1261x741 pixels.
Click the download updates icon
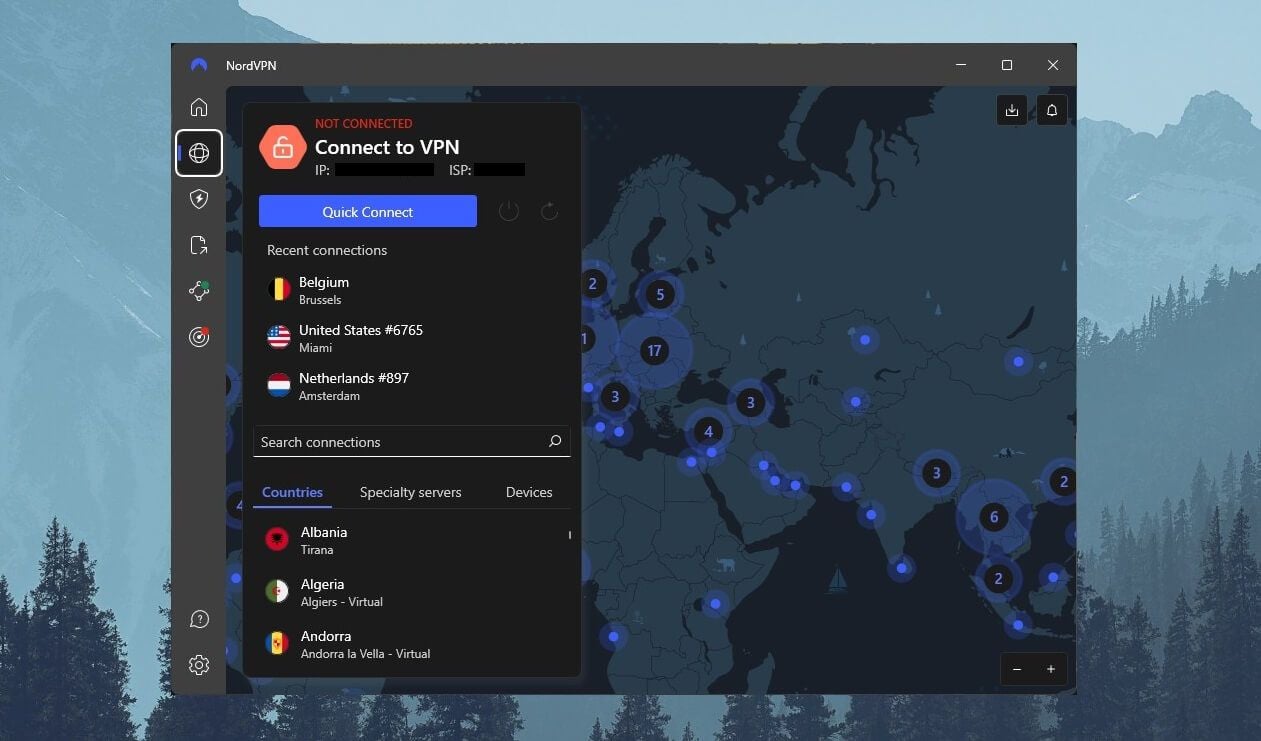pos(1012,110)
